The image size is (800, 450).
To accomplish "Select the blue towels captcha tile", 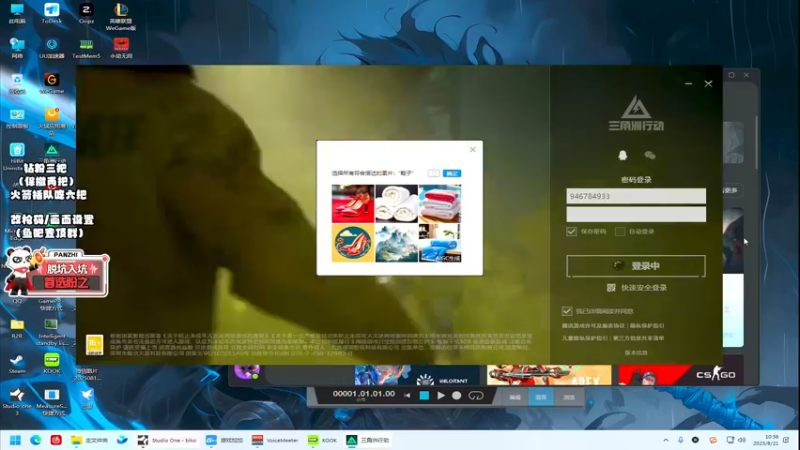I will coord(440,243).
